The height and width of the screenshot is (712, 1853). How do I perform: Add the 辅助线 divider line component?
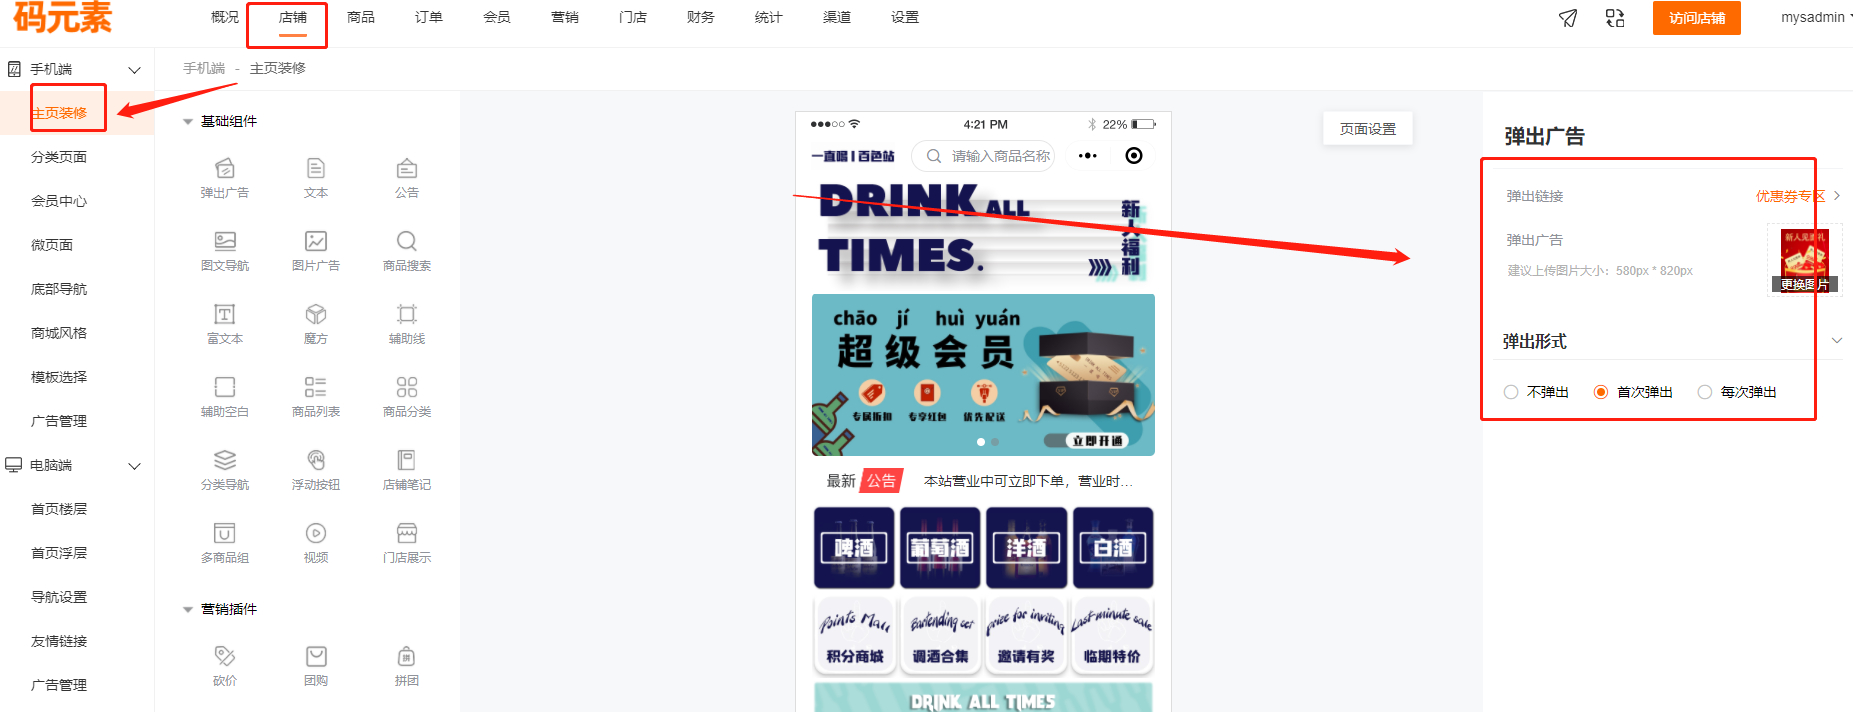click(407, 324)
